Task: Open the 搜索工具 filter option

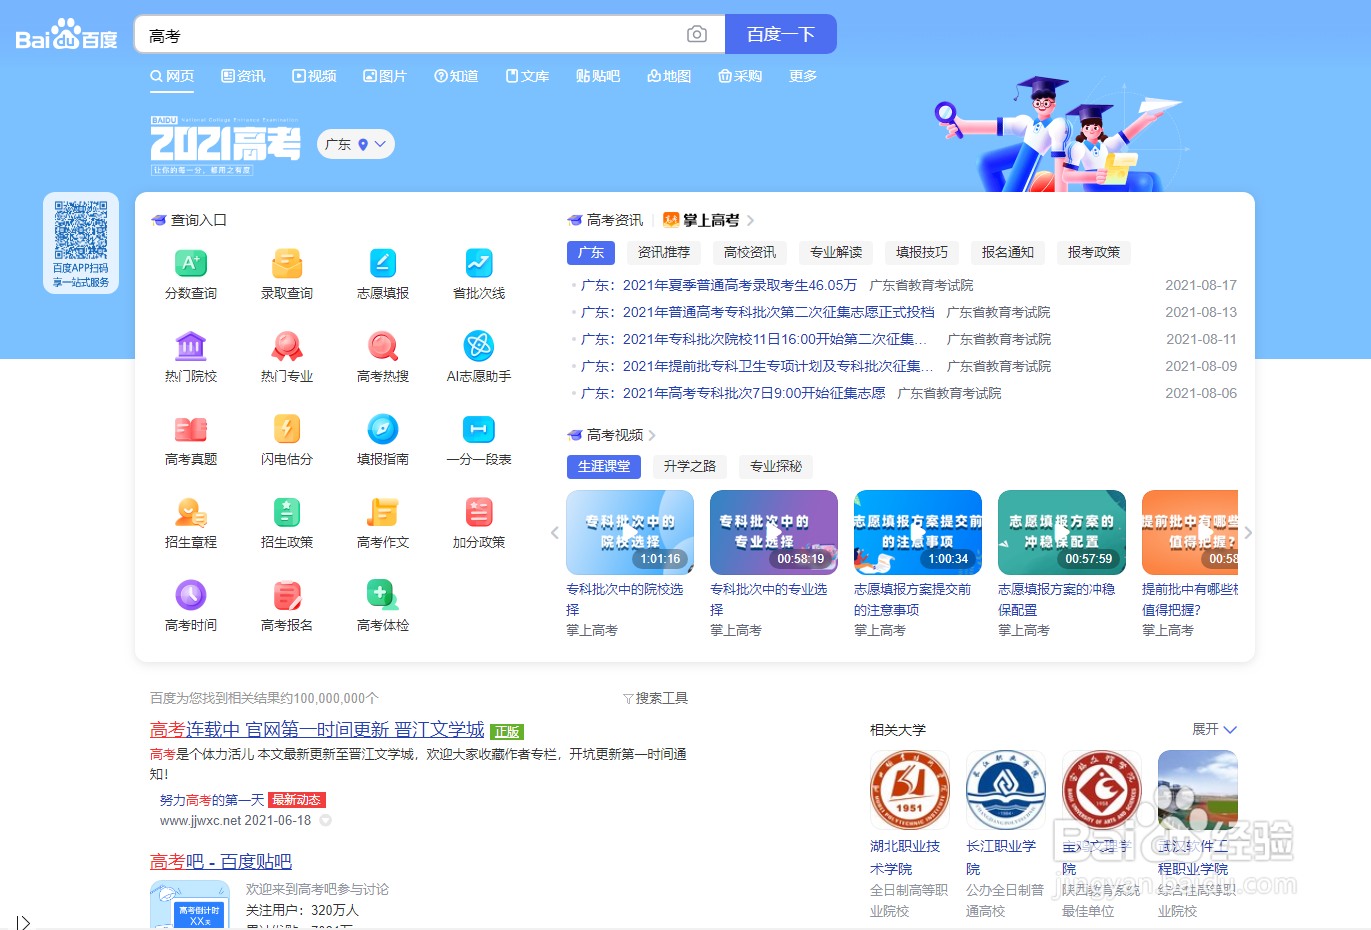Action: (x=655, y=698)
